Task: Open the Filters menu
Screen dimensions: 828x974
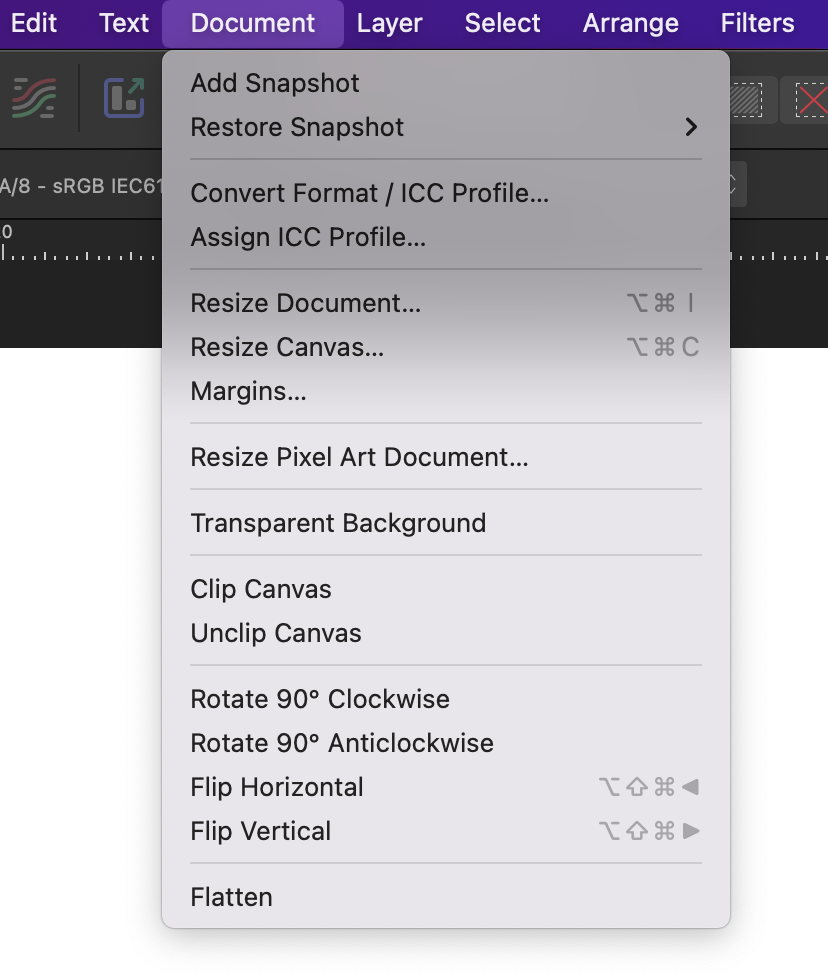Action: [757, 23]
